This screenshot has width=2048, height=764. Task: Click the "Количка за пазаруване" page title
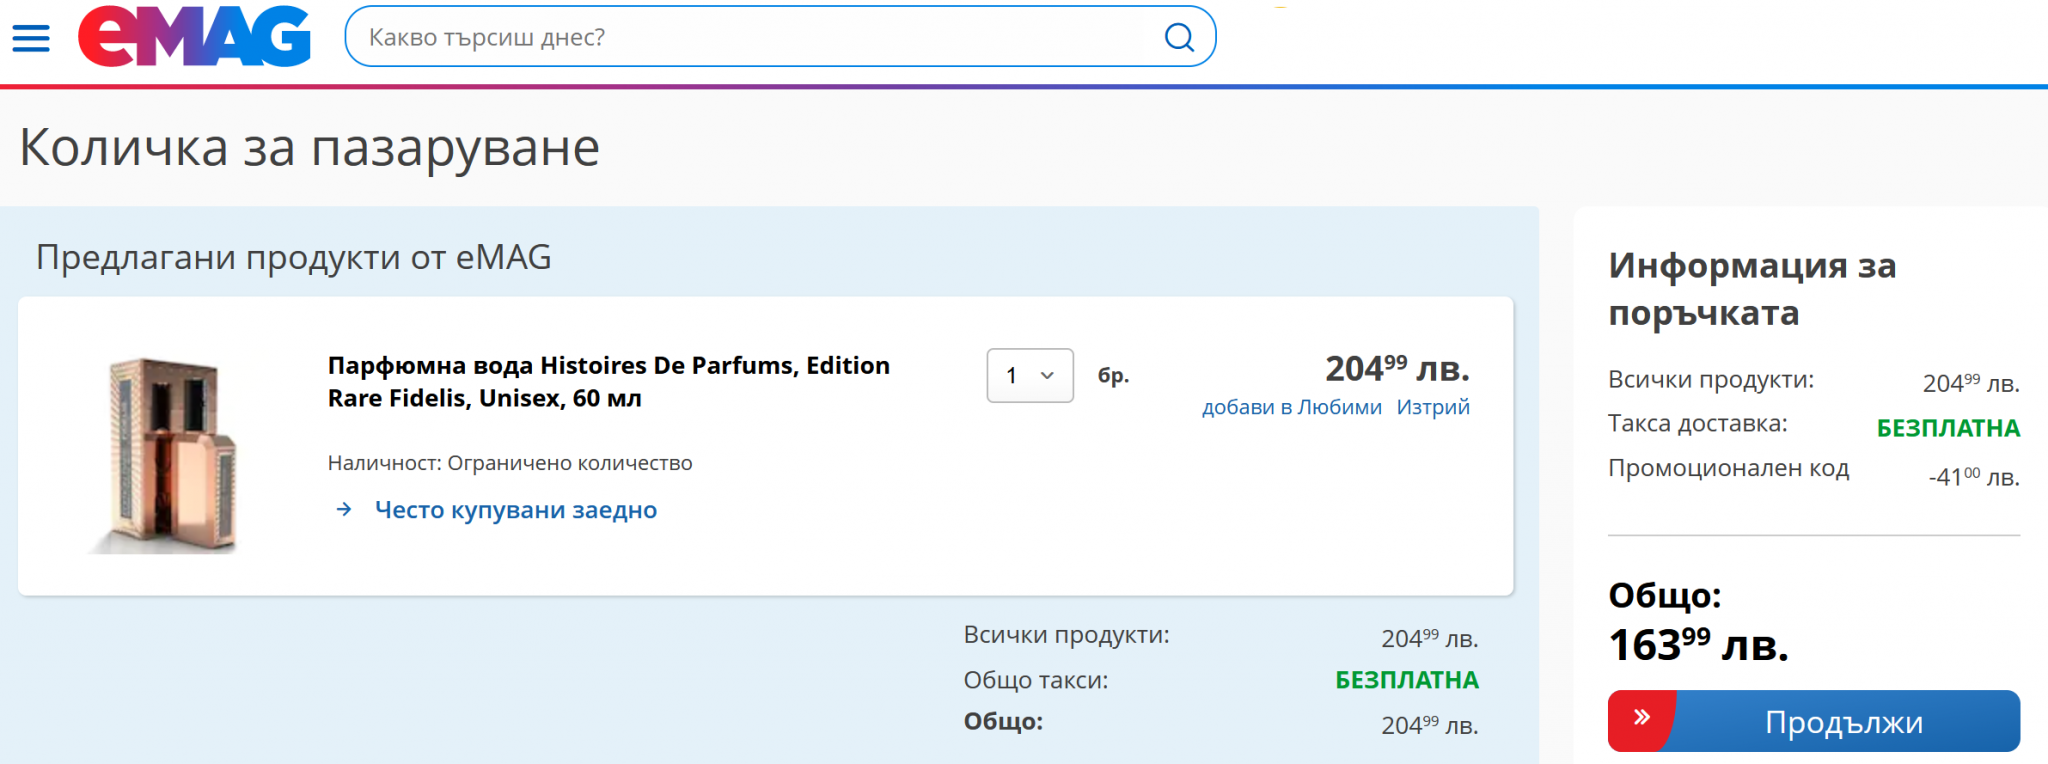pos(309,148)
